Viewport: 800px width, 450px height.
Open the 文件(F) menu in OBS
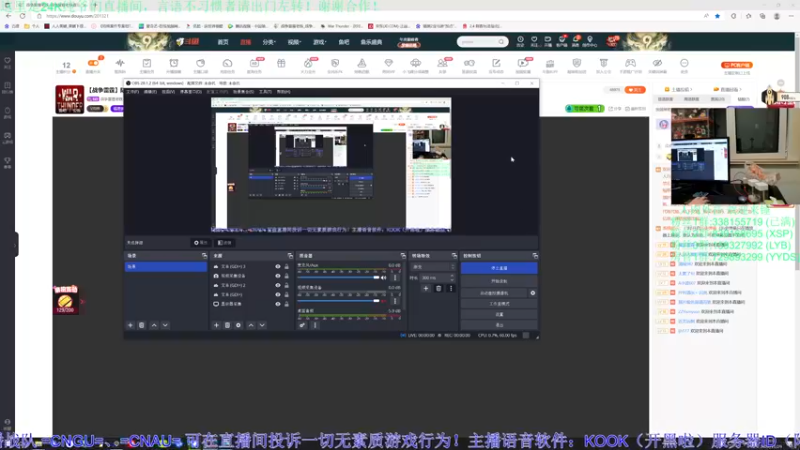[132, 92]
